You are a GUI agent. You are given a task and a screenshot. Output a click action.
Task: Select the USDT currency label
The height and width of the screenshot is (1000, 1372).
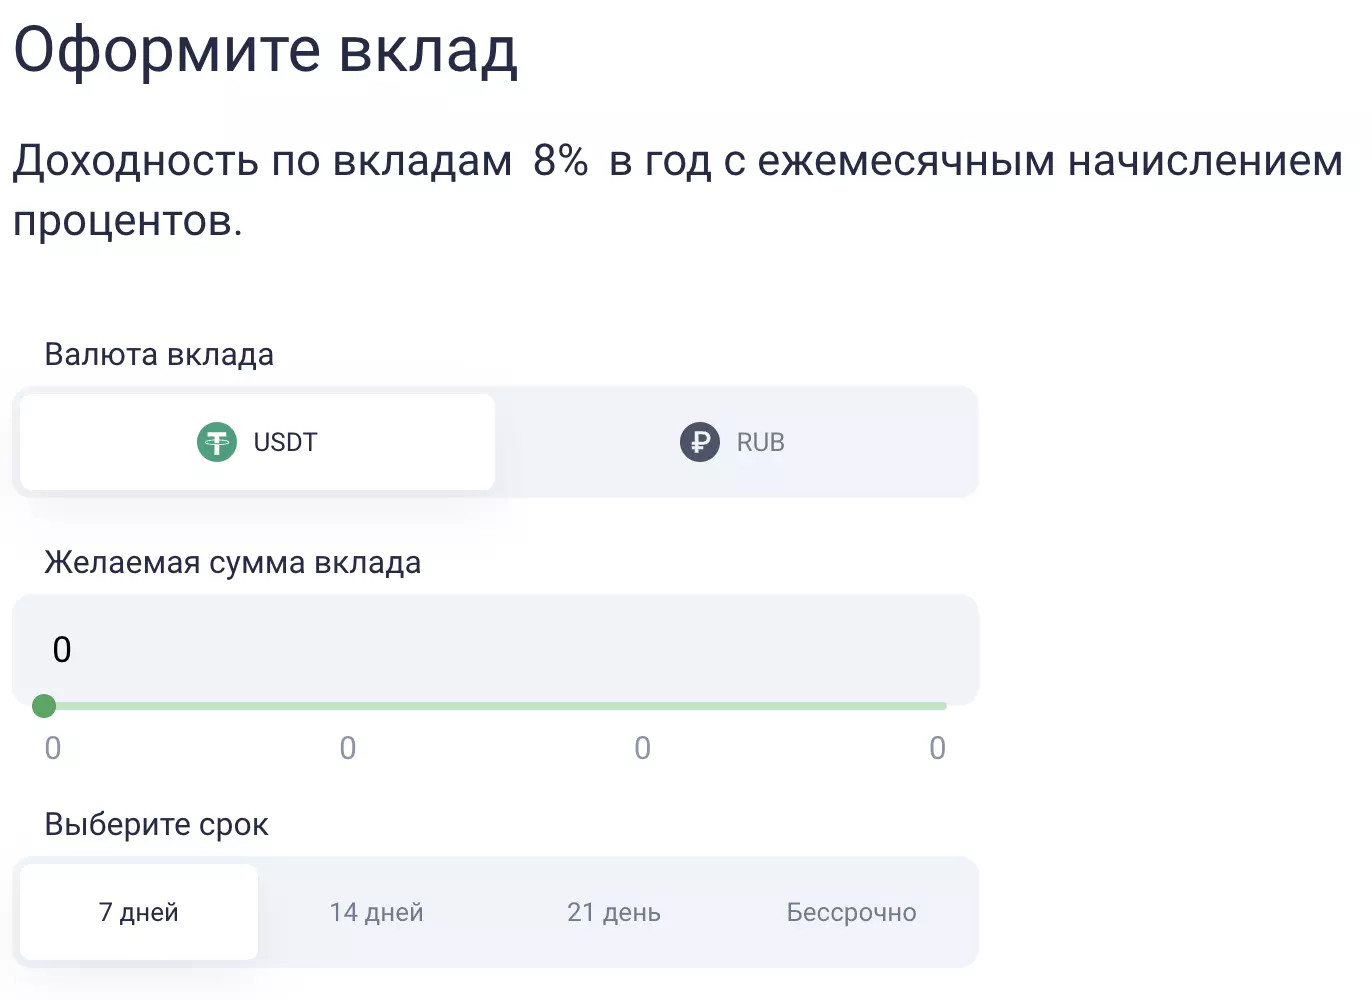[x=285, y=442]
